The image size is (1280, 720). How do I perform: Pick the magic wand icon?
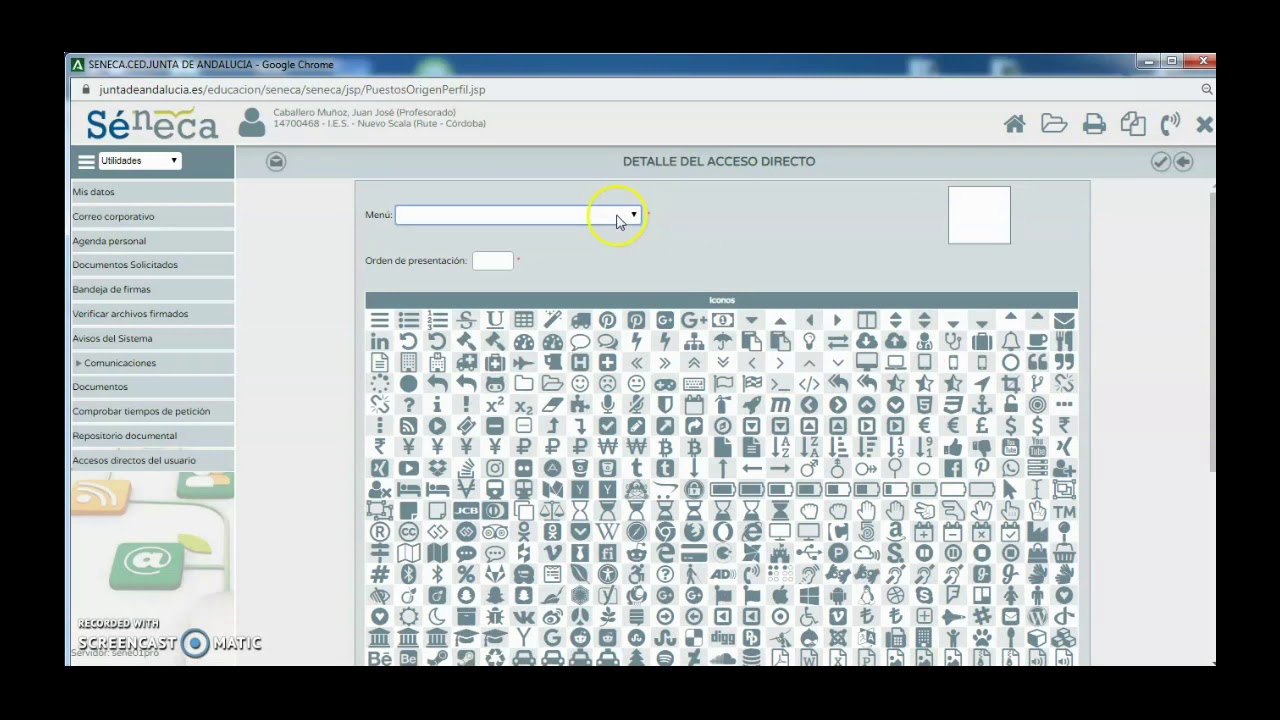553,320
